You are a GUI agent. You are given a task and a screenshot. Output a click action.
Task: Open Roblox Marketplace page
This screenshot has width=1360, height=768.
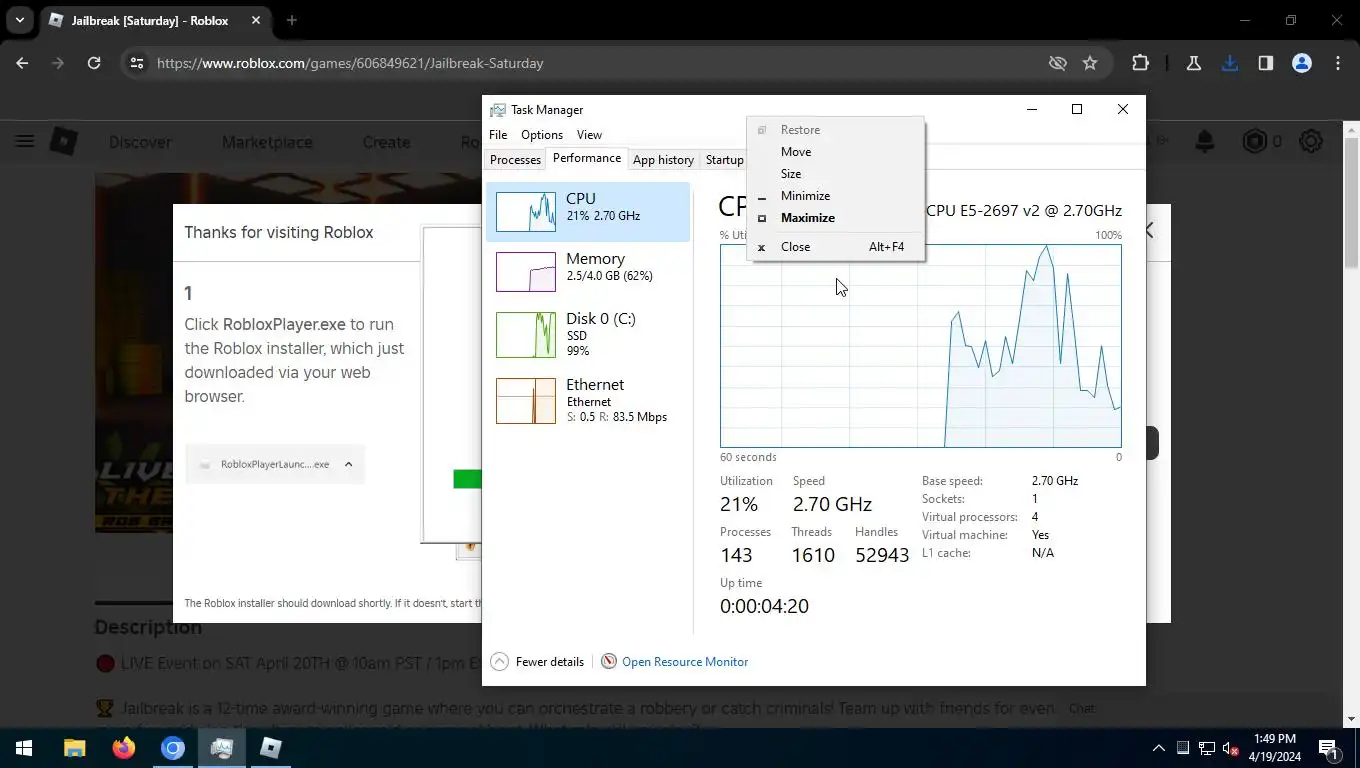[x=267, y=142]
